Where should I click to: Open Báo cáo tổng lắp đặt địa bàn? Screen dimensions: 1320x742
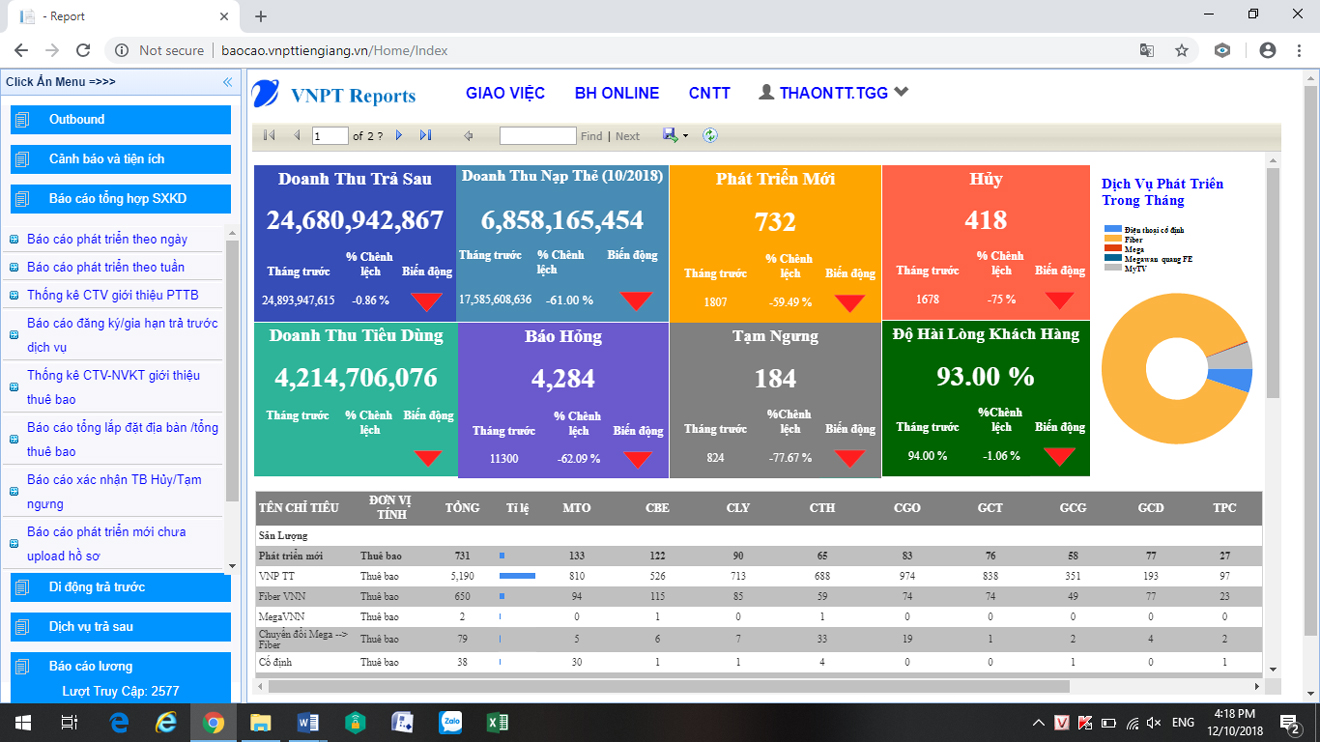tap(122, 439)
